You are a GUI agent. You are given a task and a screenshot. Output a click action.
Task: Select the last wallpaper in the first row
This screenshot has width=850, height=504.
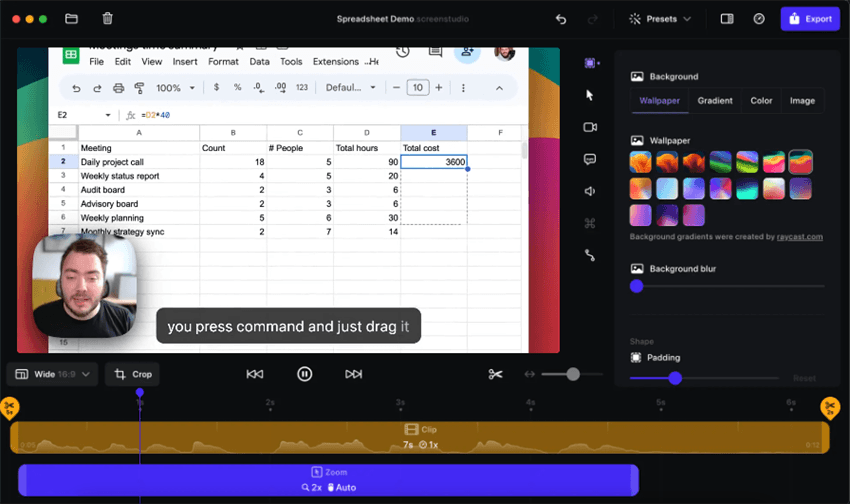(801, 162)
